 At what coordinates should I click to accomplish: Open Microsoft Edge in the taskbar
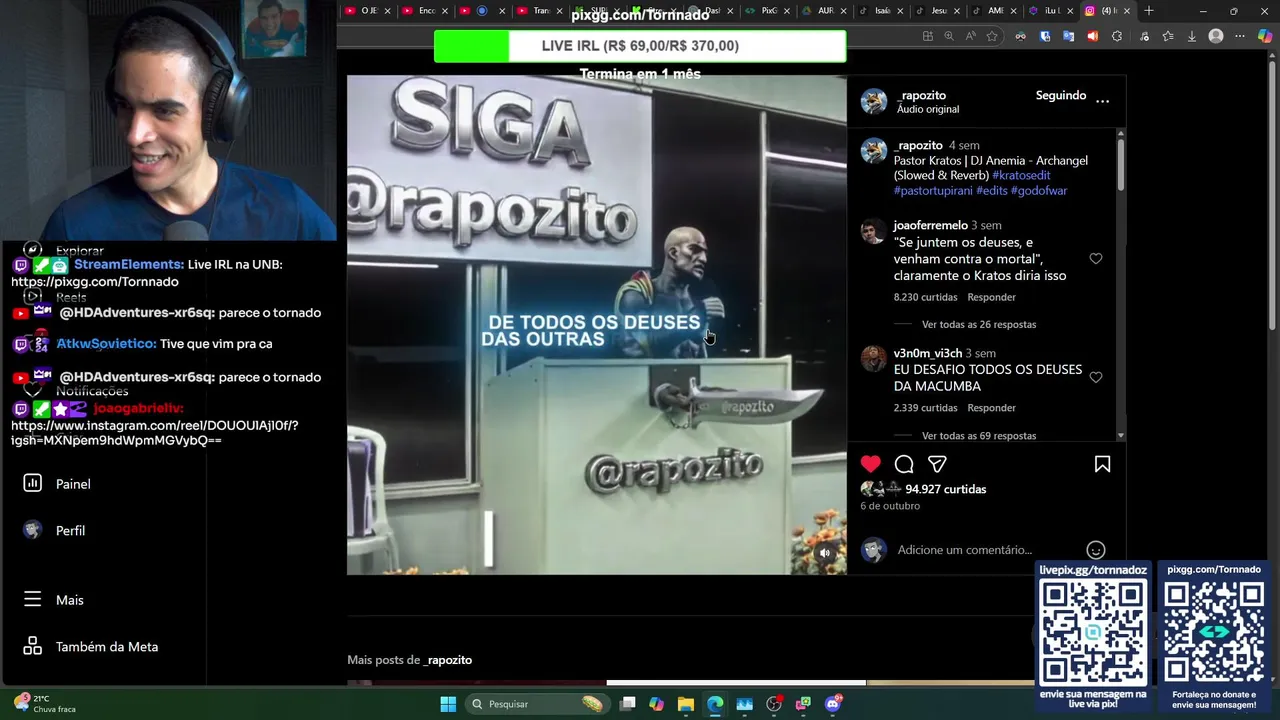(715, 704)
